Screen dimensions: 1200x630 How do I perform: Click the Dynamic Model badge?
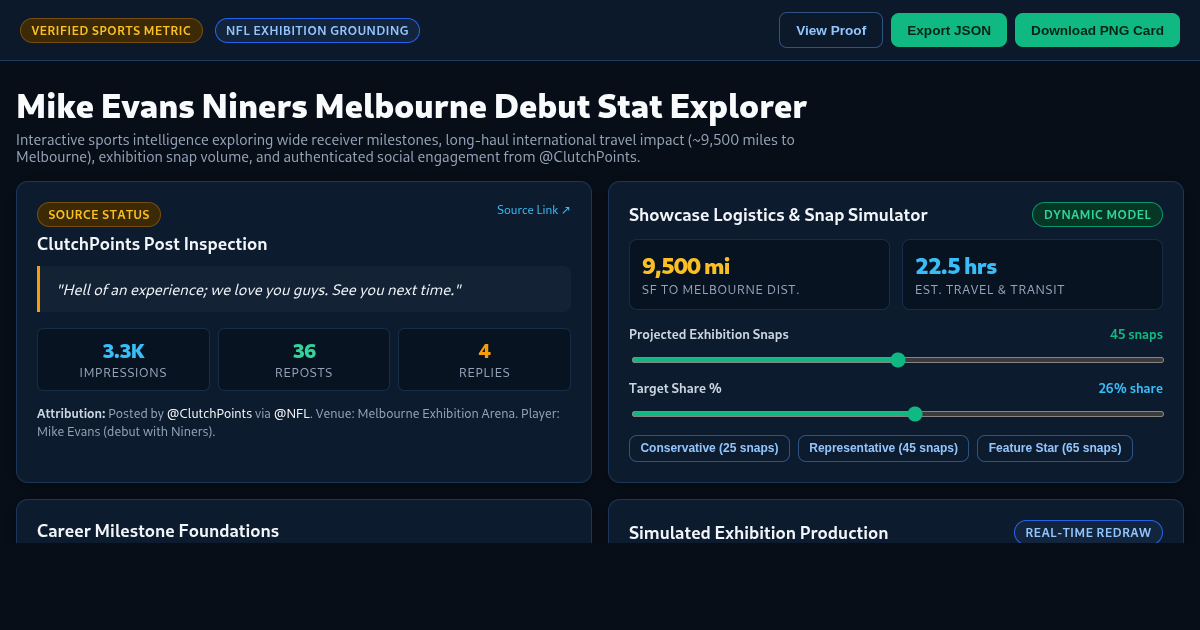point(1097,215)
